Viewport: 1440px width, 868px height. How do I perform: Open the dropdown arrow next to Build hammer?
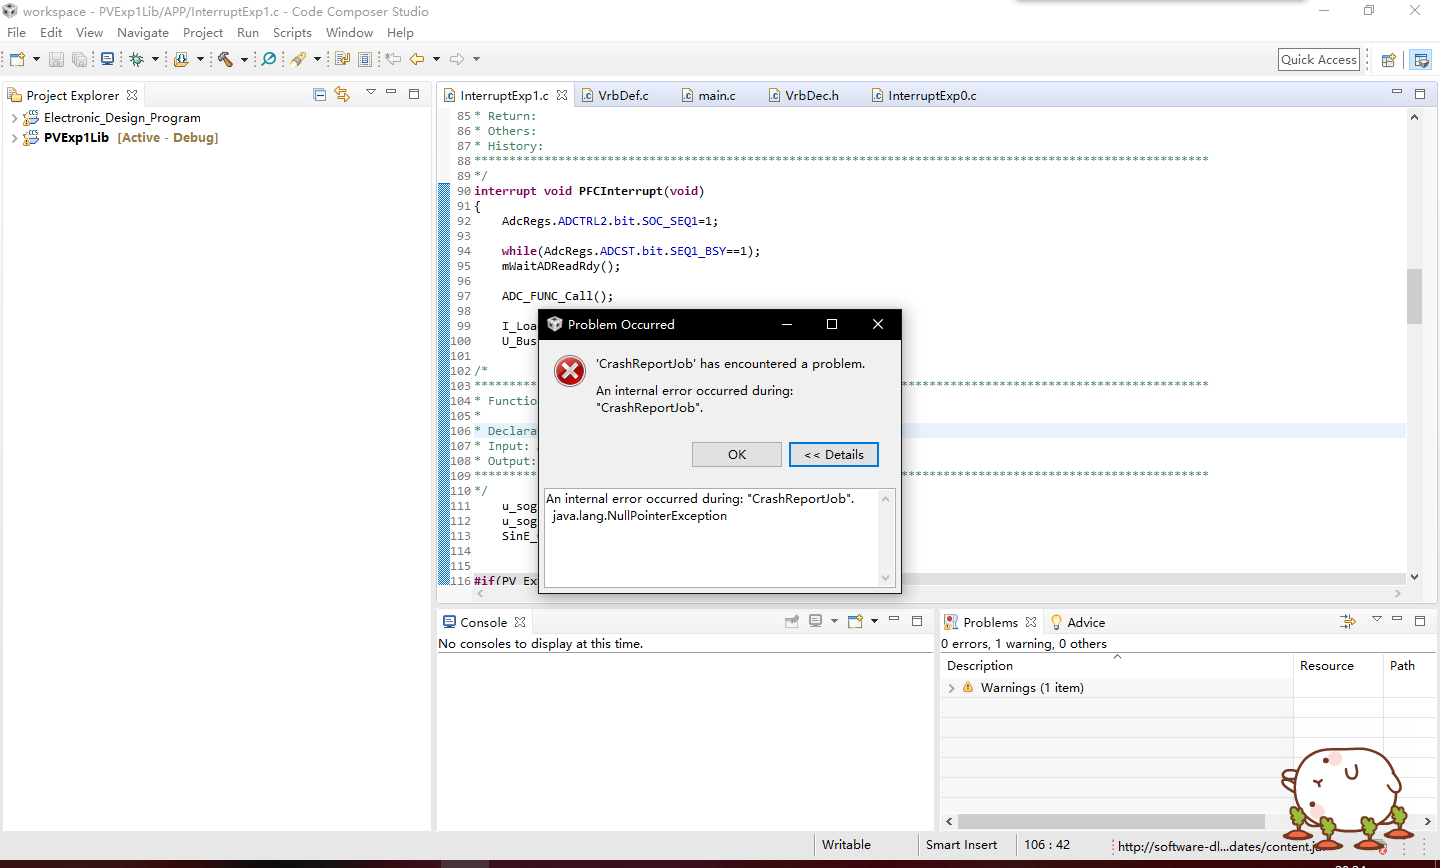244,60
